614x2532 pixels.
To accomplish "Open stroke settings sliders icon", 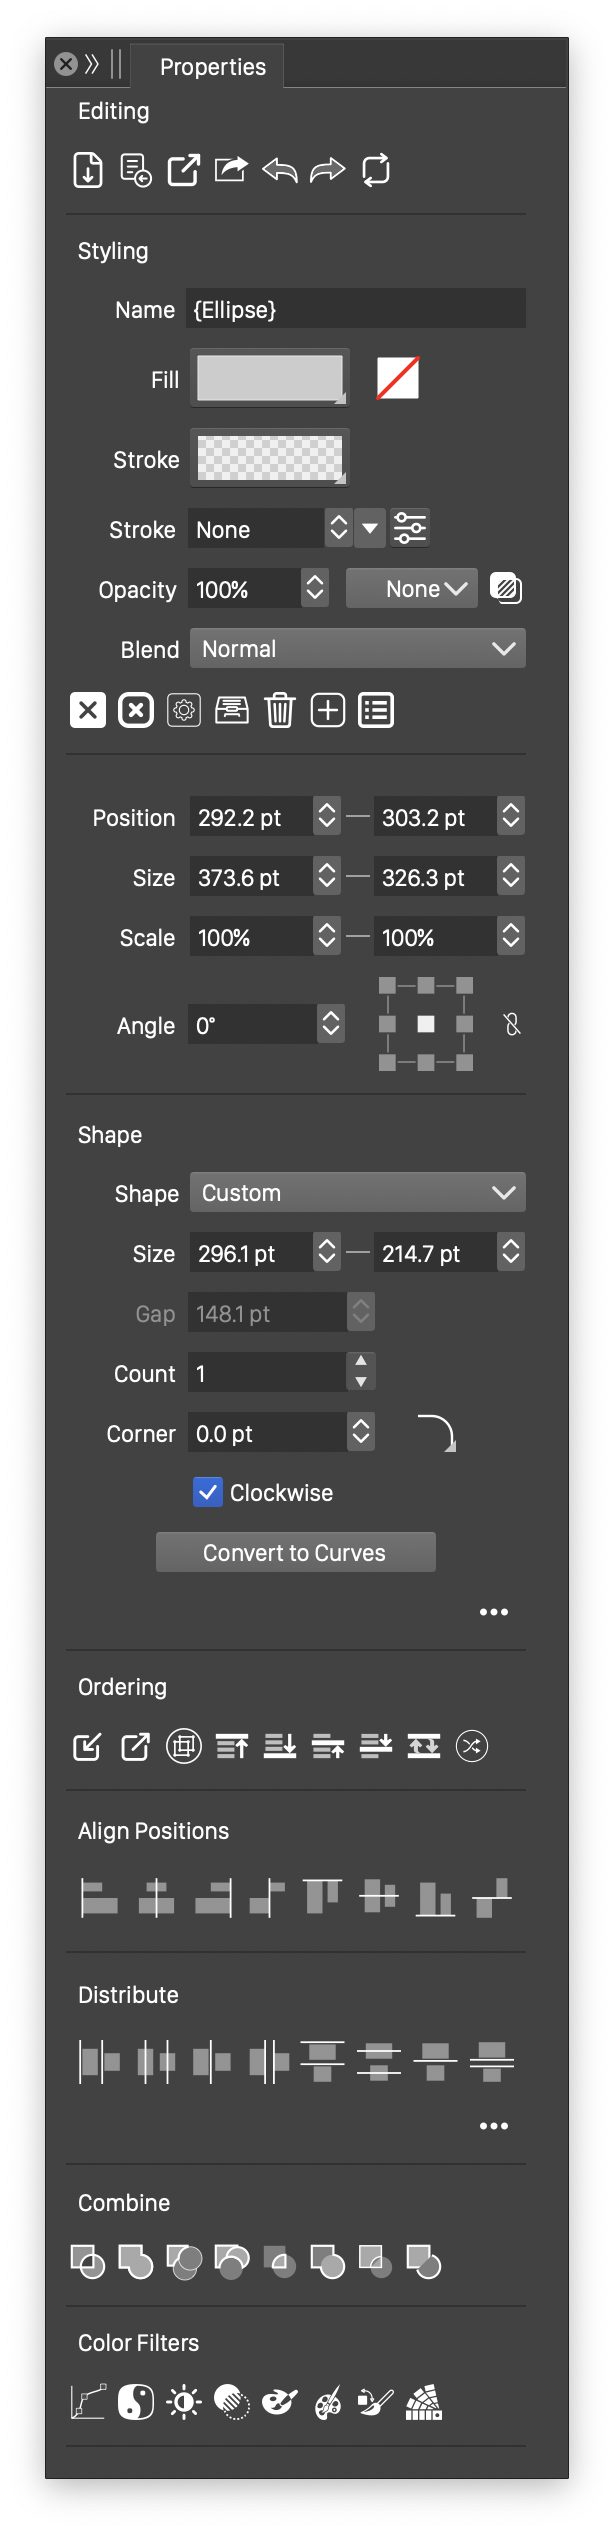I will click(410, 528).
